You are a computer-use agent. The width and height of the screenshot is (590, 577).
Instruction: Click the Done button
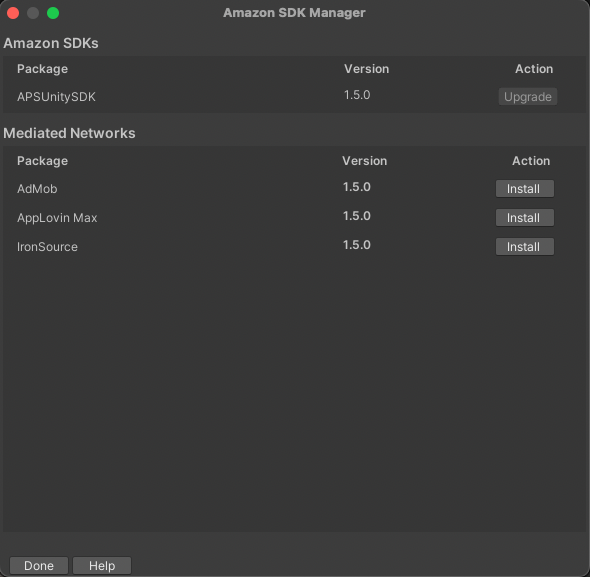39,565
